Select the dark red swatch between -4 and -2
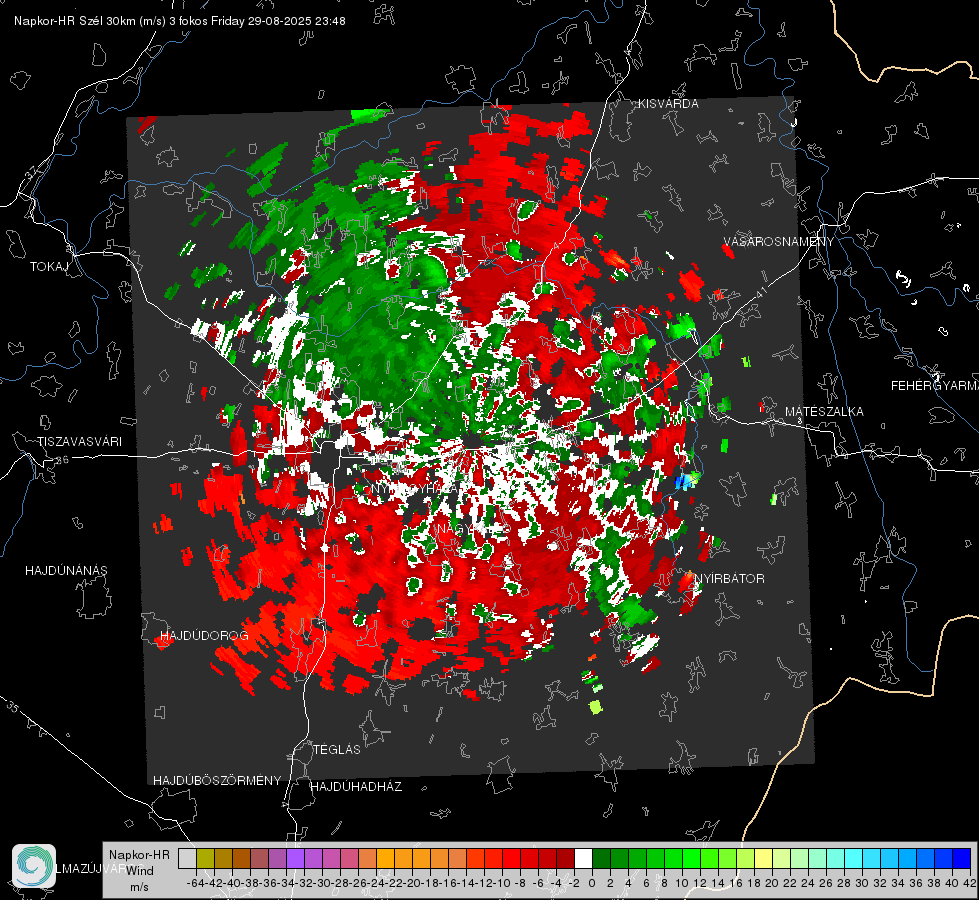Viewport: 979px width, 900px height. click(566, 858)
